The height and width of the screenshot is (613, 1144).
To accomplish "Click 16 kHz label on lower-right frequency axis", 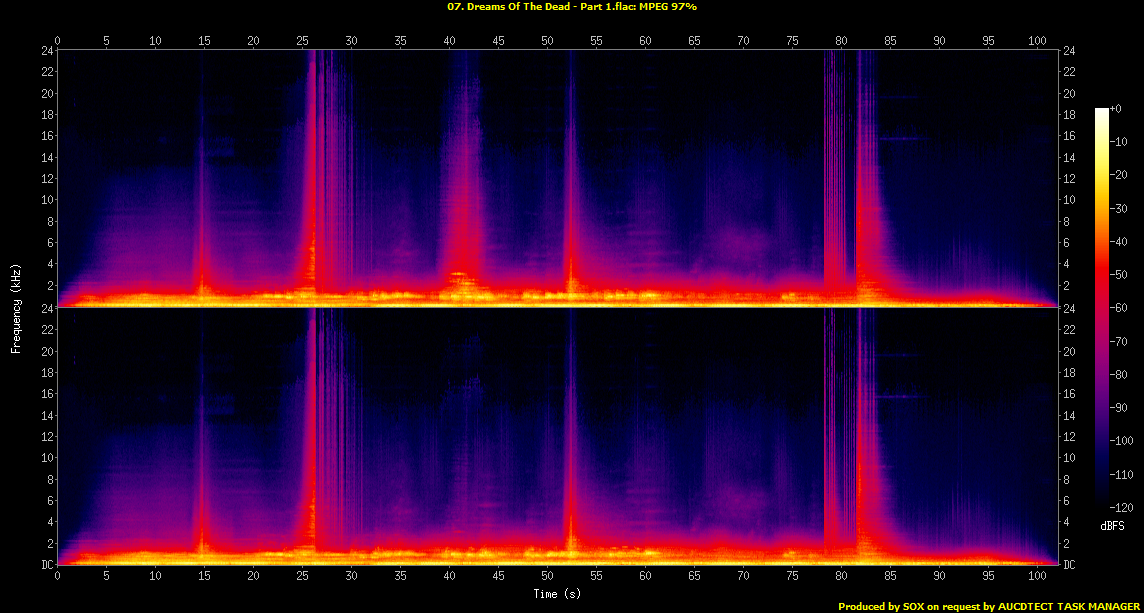I will pyautogui.click(x=1069, y=394).
